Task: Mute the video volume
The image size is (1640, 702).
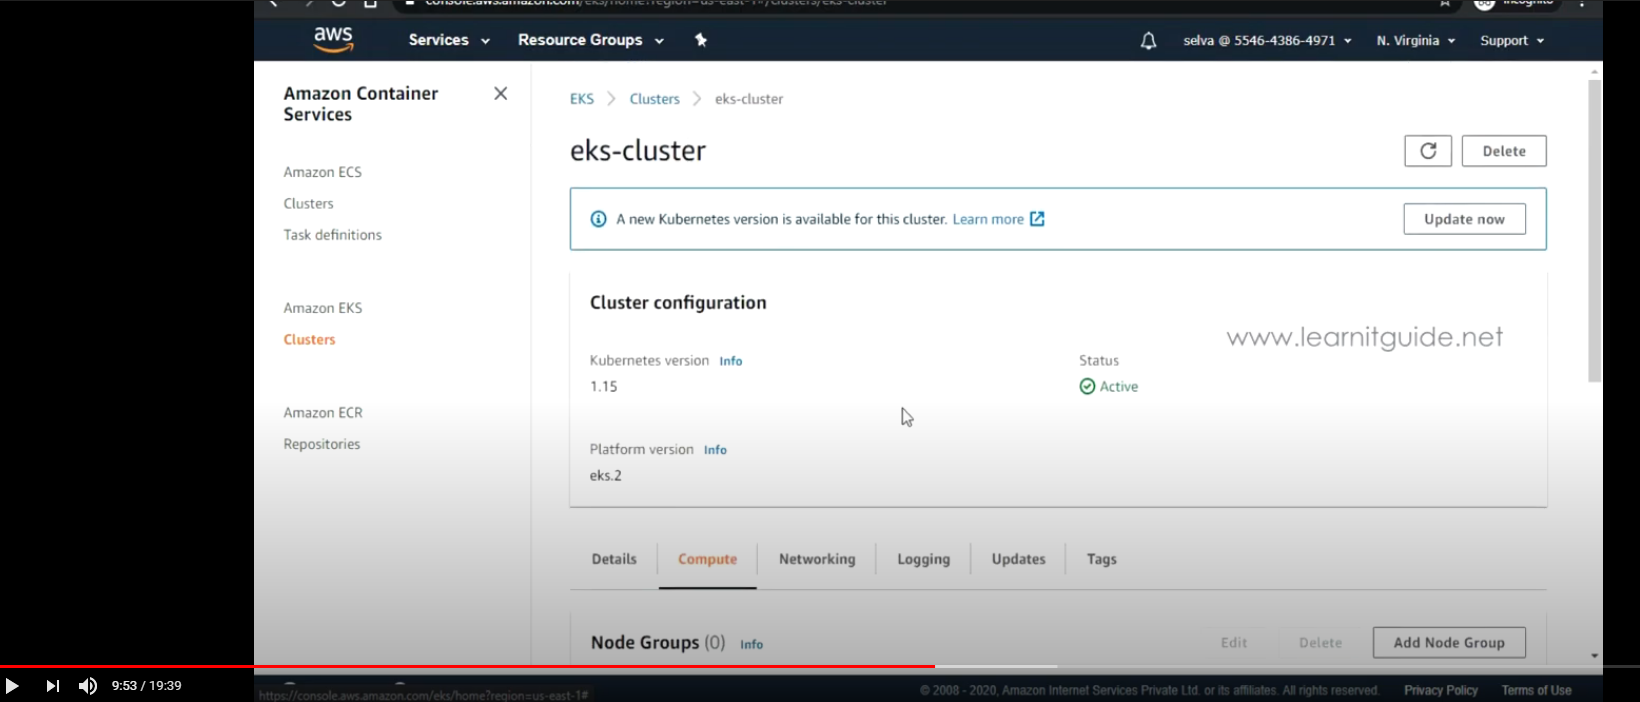Action: coord(88,686)
